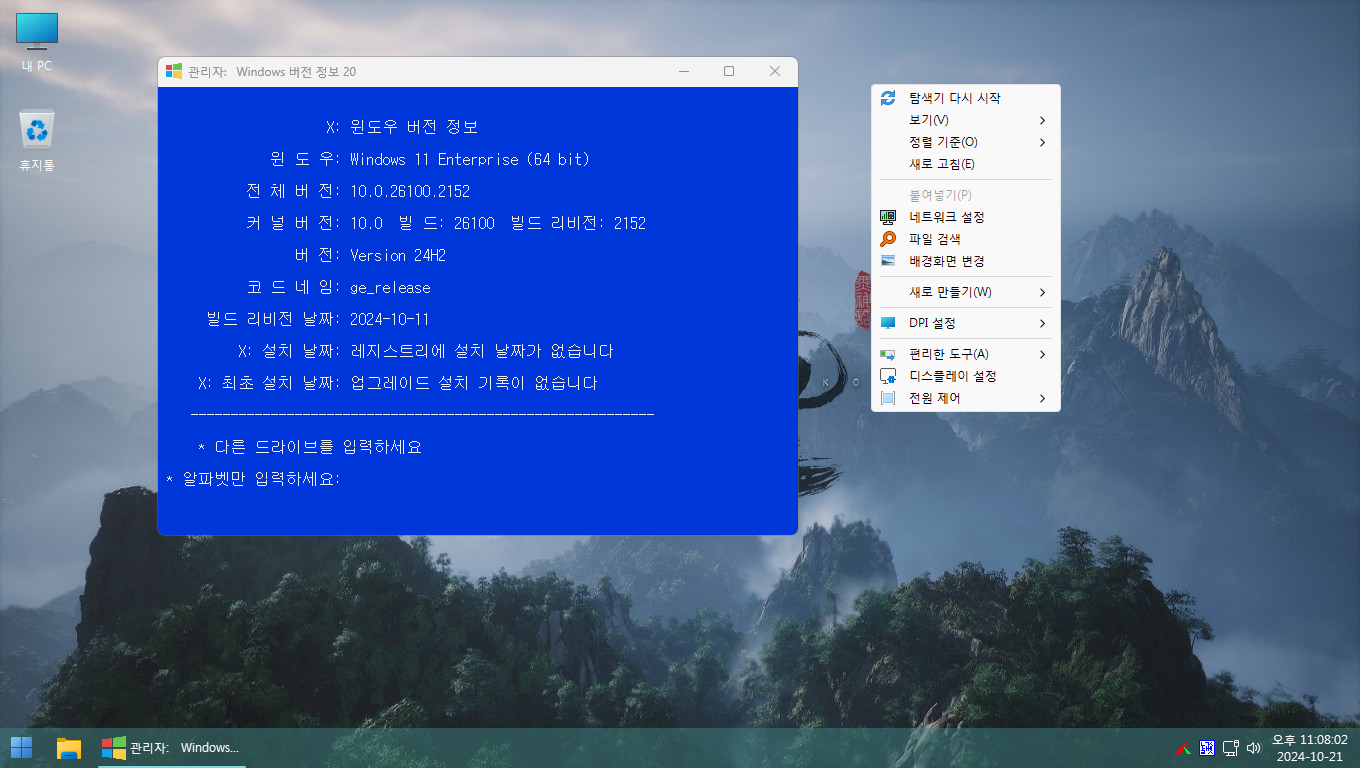Expand the 새로 만들기(W) submenu
This screenshot has width=1360, height=768.
(x=1042, y=292)
